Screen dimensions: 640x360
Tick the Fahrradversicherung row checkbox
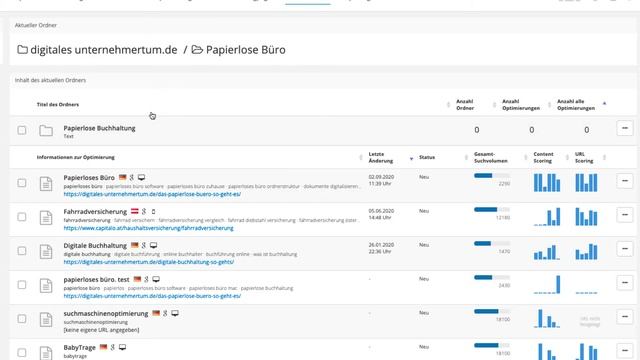tap(22, 217)
